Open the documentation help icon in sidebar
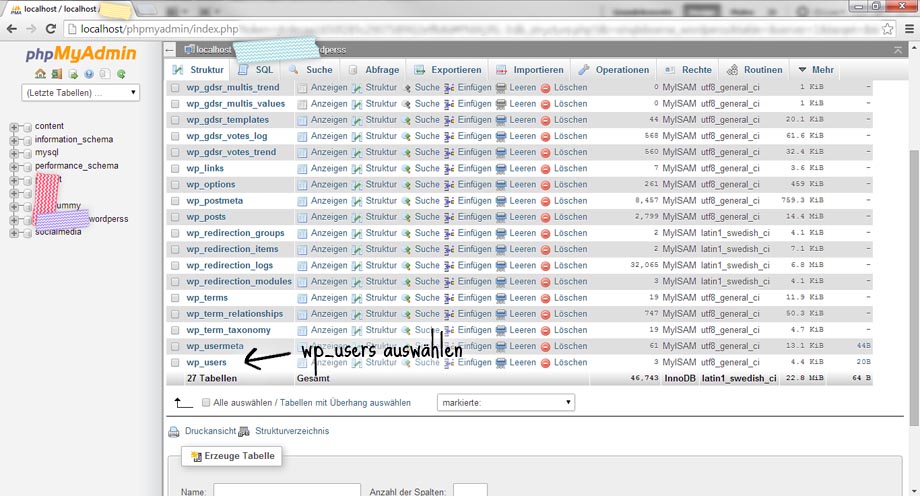The height and width of the screenshot is (496, 920). click(89, 74)
